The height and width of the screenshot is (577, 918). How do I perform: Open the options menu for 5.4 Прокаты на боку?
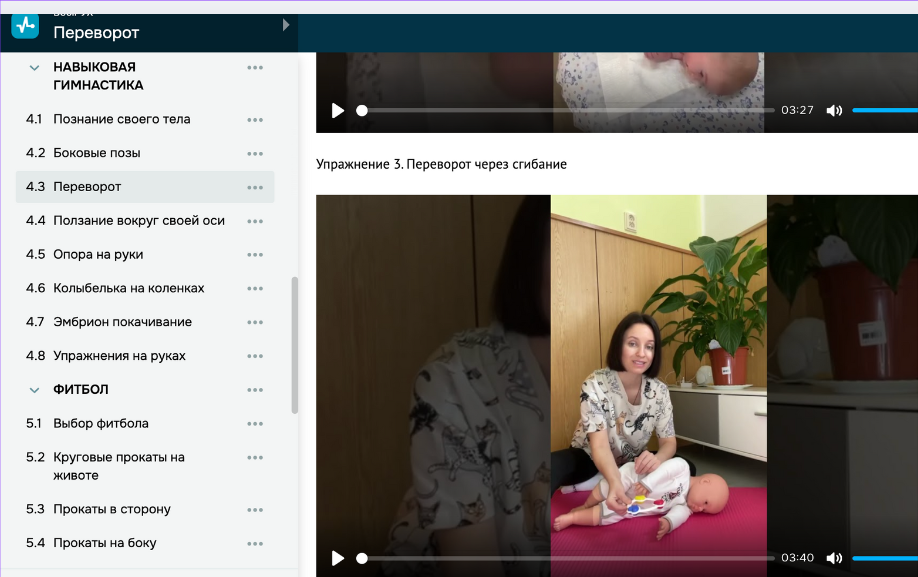point(255,543)
